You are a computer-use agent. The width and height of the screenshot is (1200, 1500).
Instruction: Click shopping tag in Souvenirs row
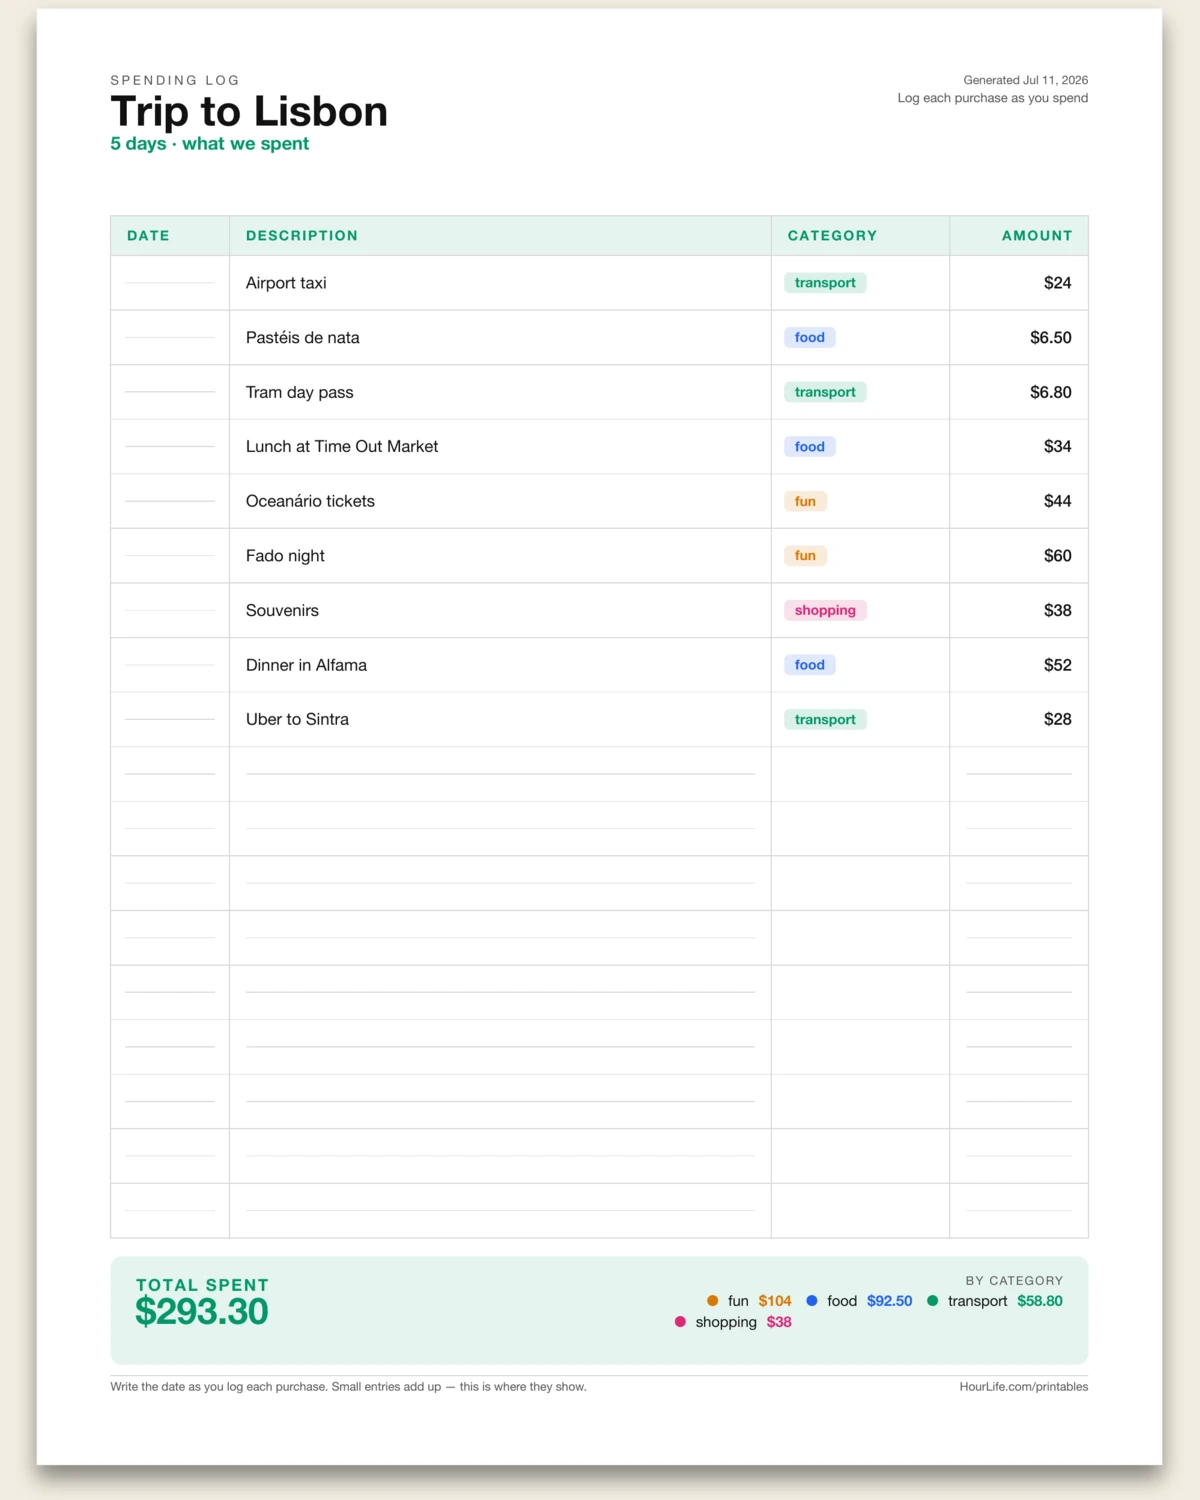(825, 610)
